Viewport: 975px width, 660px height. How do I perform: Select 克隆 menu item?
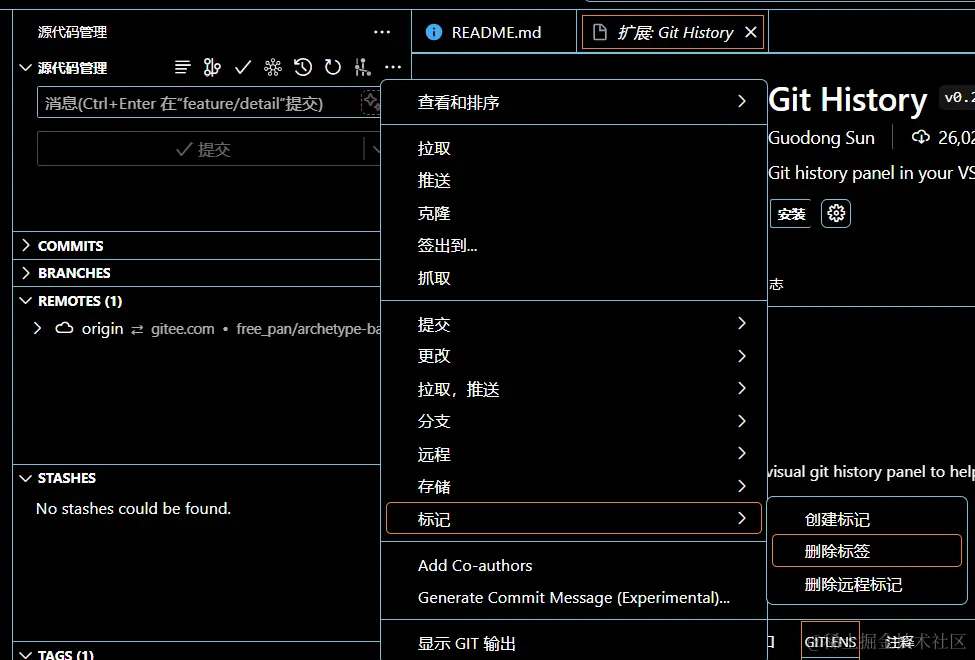coord(573,213)
